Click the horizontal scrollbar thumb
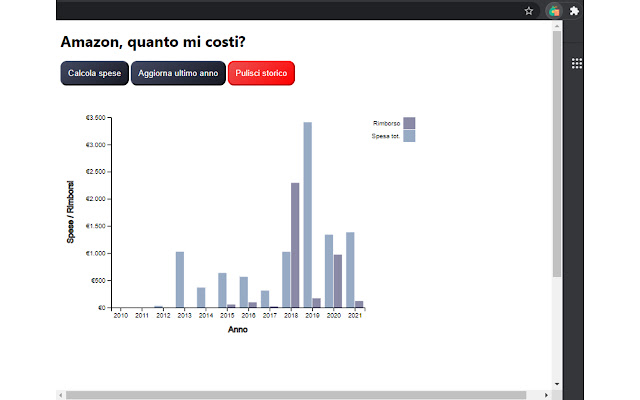The height and width of the screenshot is (400, 640). click(300, 395)
